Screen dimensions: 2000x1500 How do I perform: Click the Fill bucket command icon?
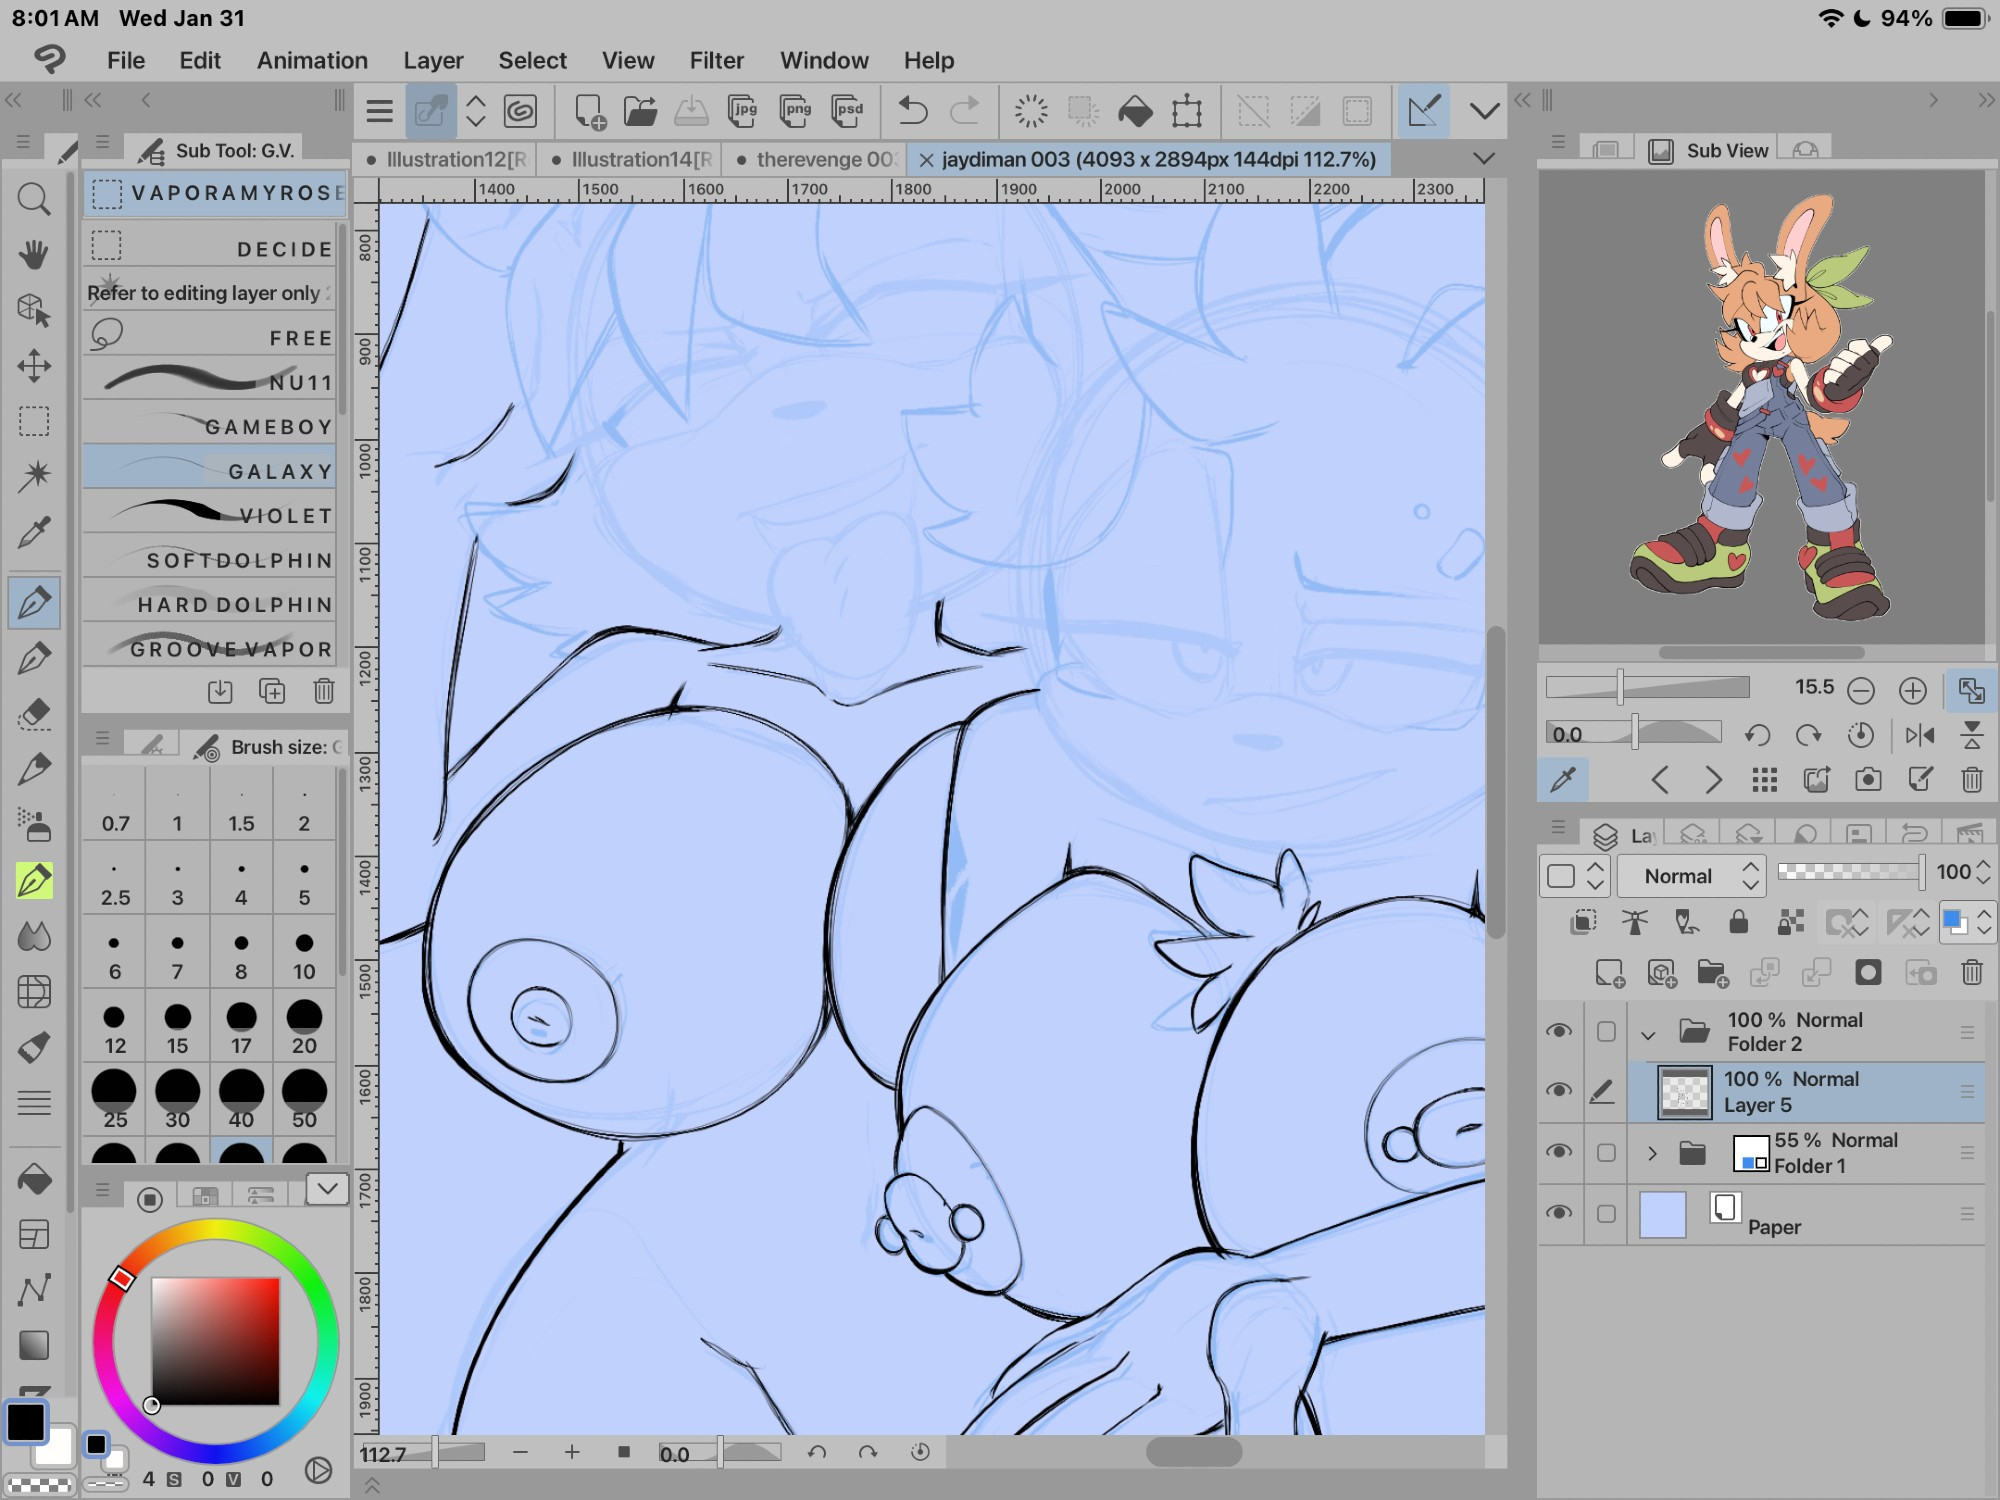(1135, 111)
